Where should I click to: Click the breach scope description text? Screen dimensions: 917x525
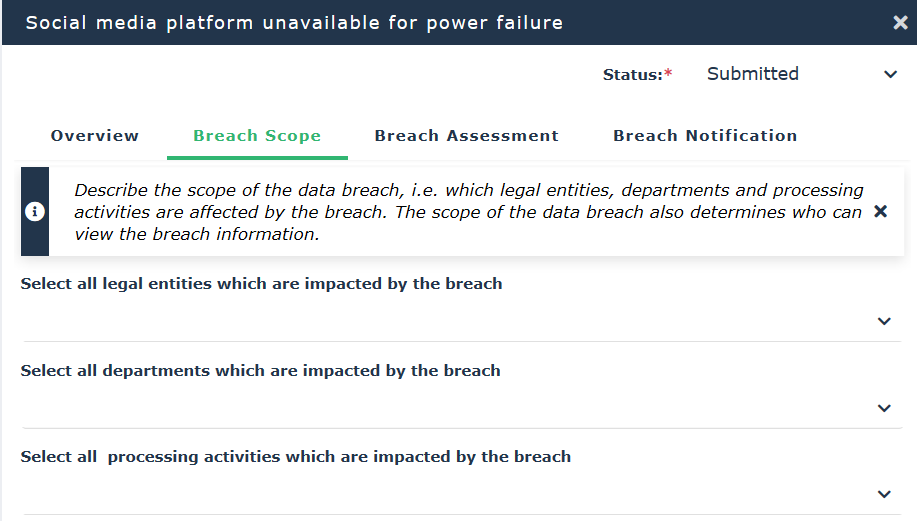point(468,212)
